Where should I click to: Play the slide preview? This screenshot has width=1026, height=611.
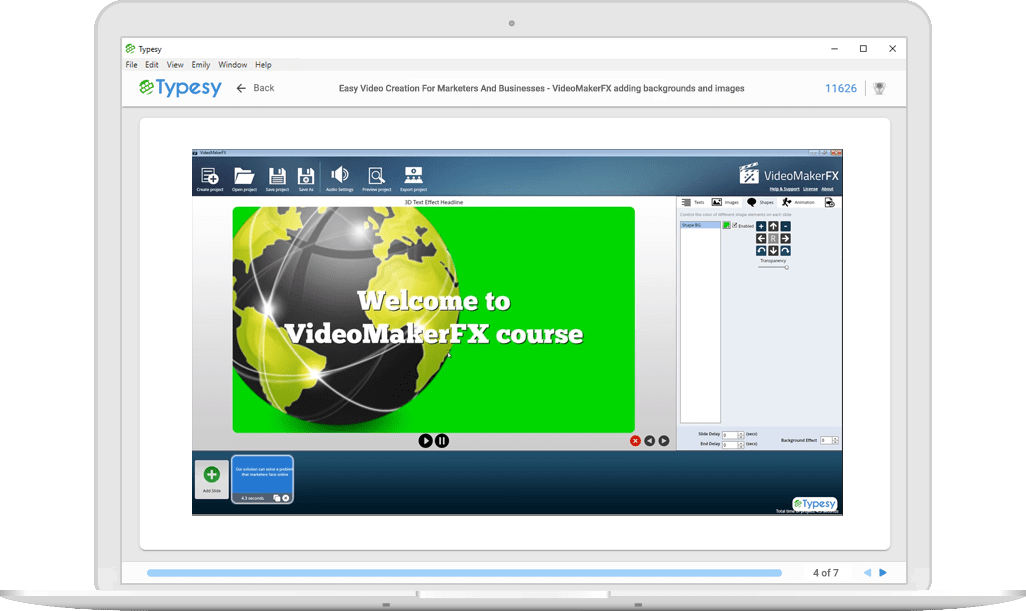pyautogui.click(x=425, y=441)
